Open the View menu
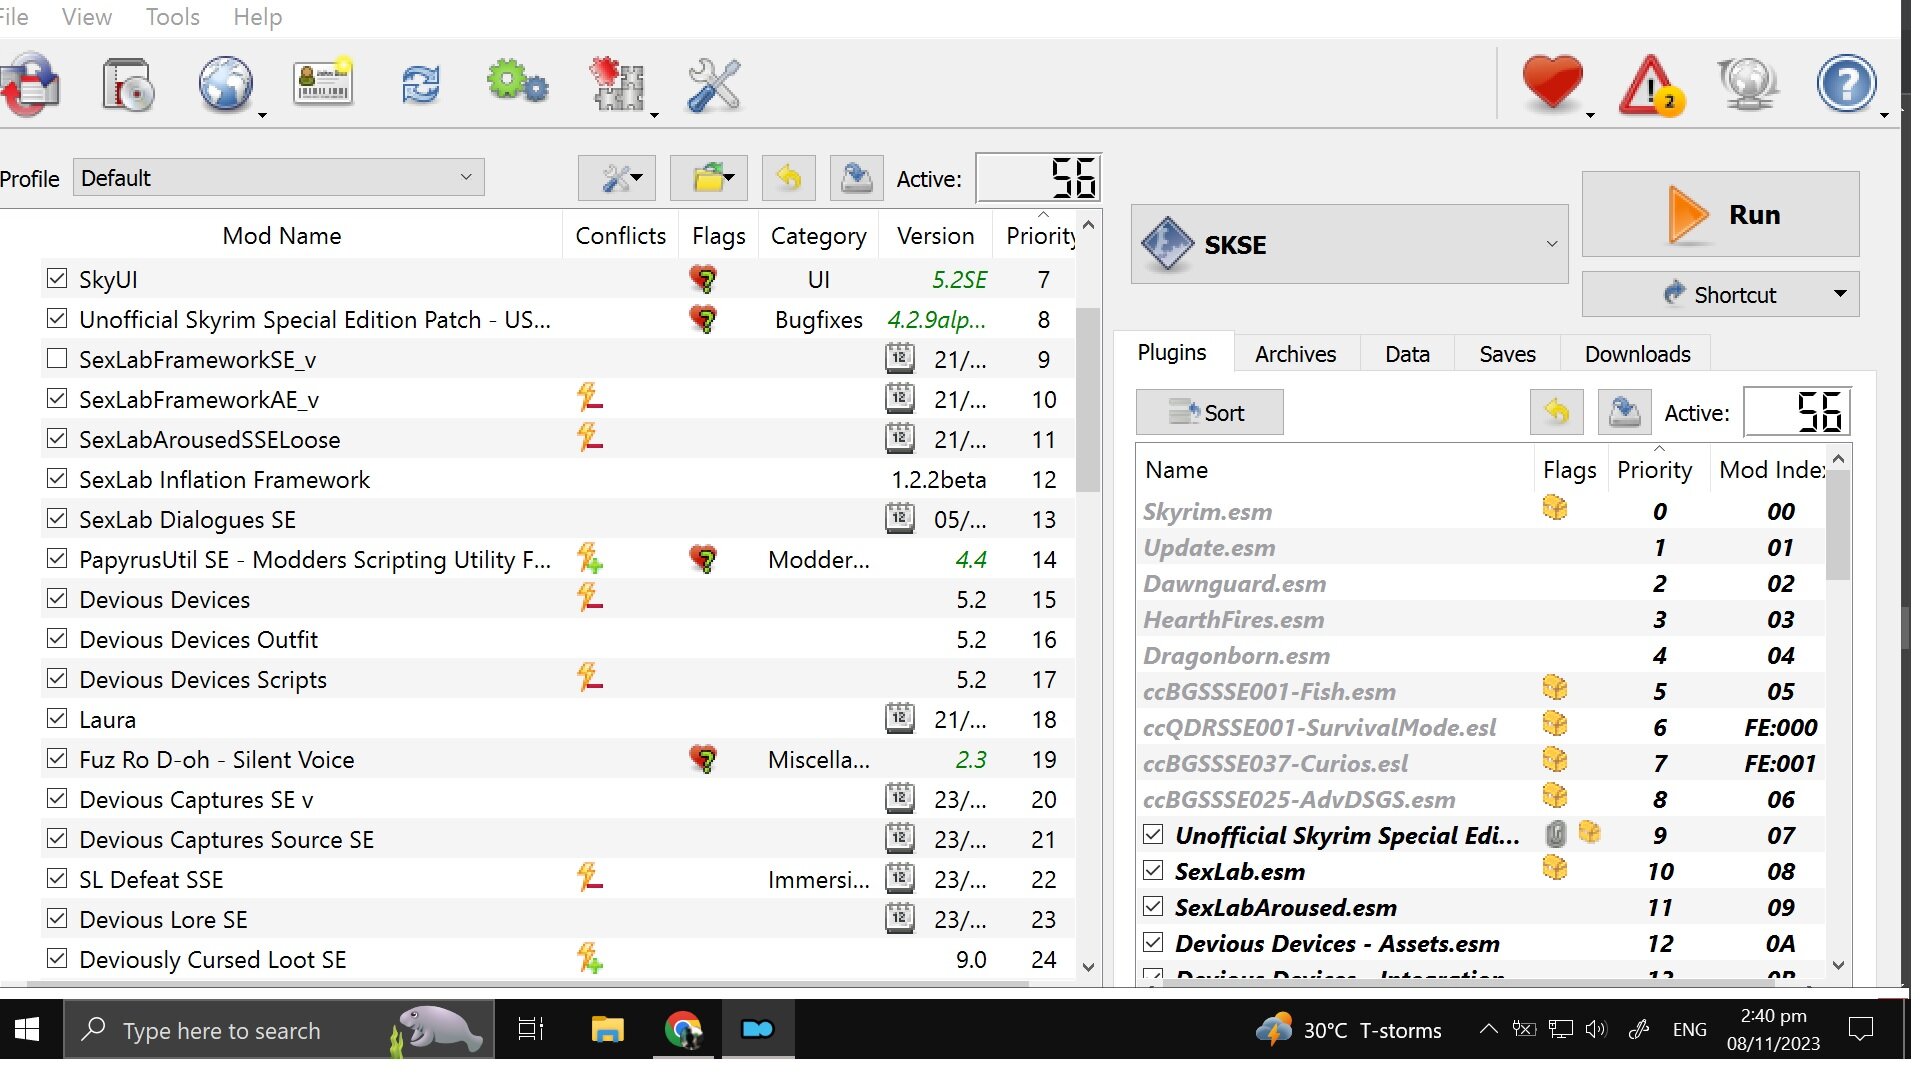Image resolution: width=1920 pixels, height=1080 pixels. [x=87, y=17]
